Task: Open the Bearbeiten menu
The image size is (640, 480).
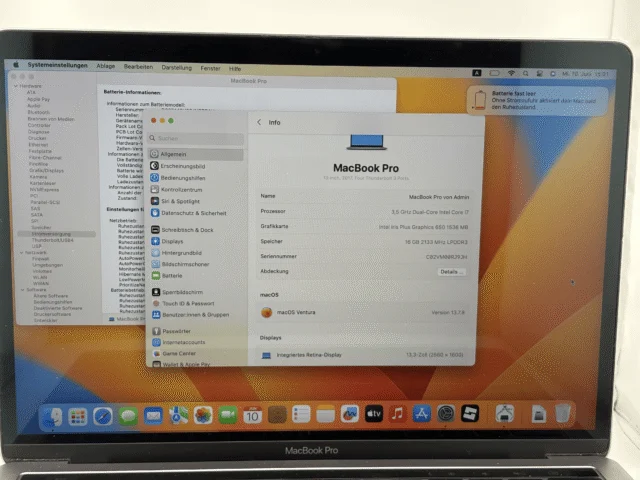Action: [x=138, y=67]
